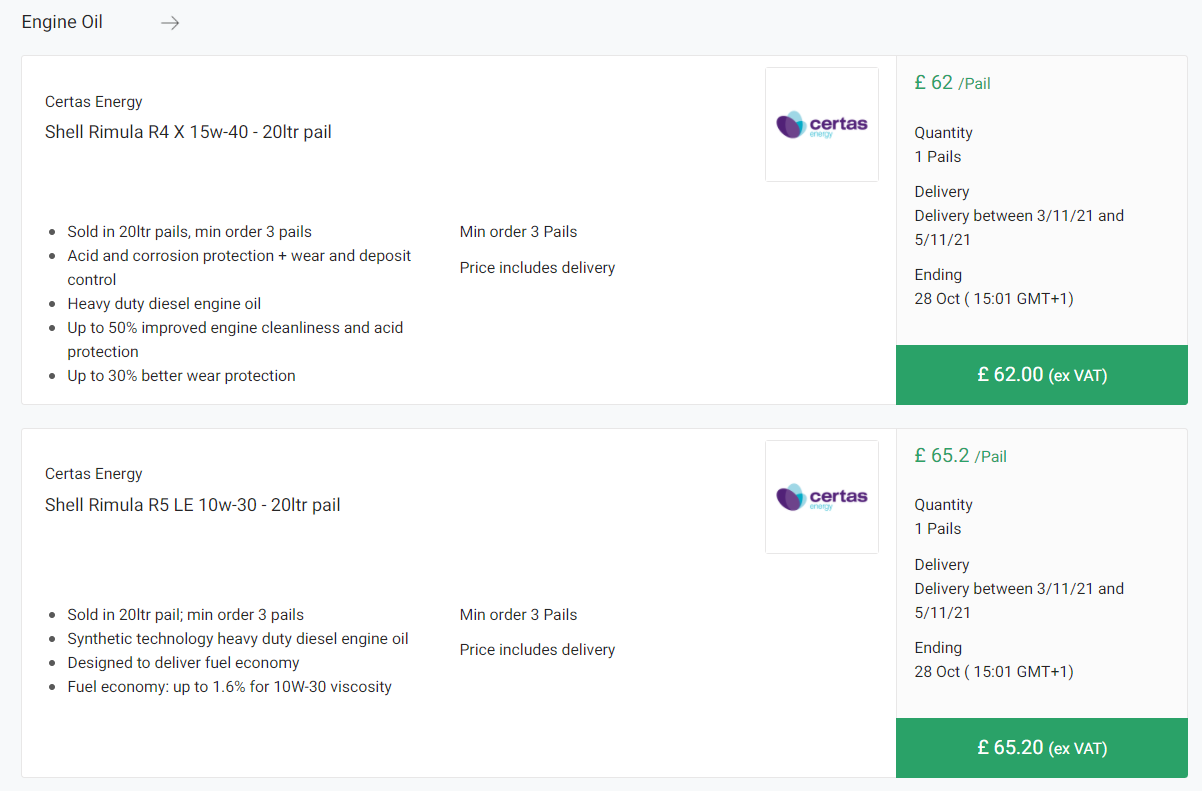The image size is (1202, 791).
Task: Click Certas logo on Rimula R5 listing
Action: tap(822, 497)
